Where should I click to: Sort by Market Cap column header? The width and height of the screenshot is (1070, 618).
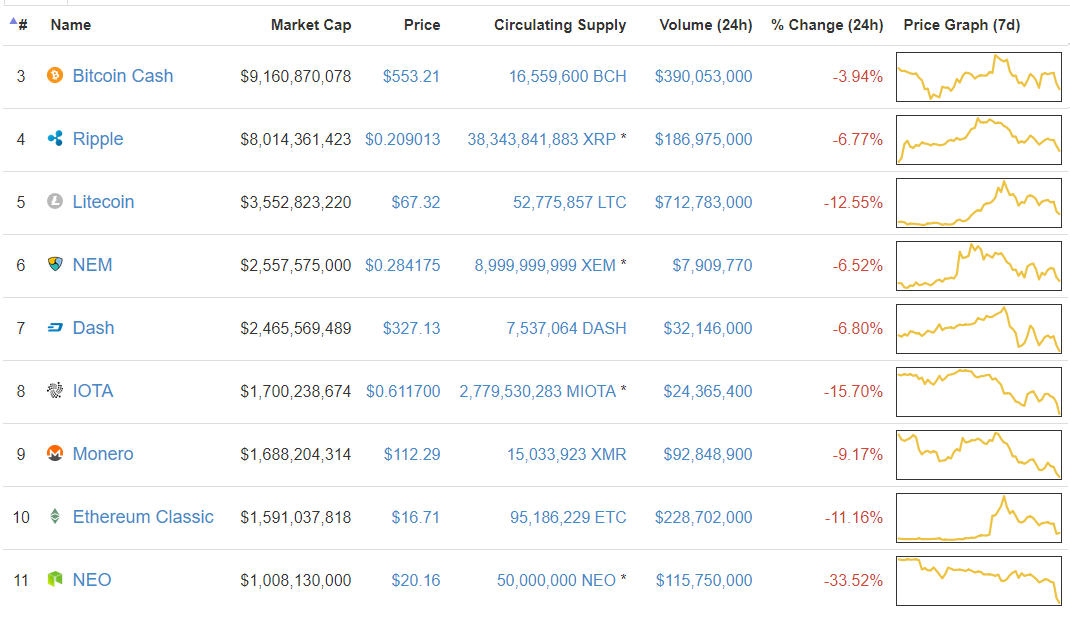(311, 25)
